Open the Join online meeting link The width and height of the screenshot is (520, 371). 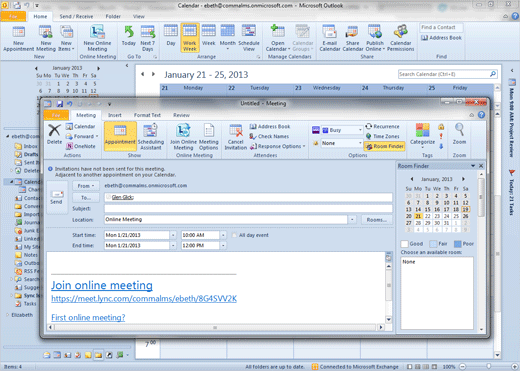102,285
